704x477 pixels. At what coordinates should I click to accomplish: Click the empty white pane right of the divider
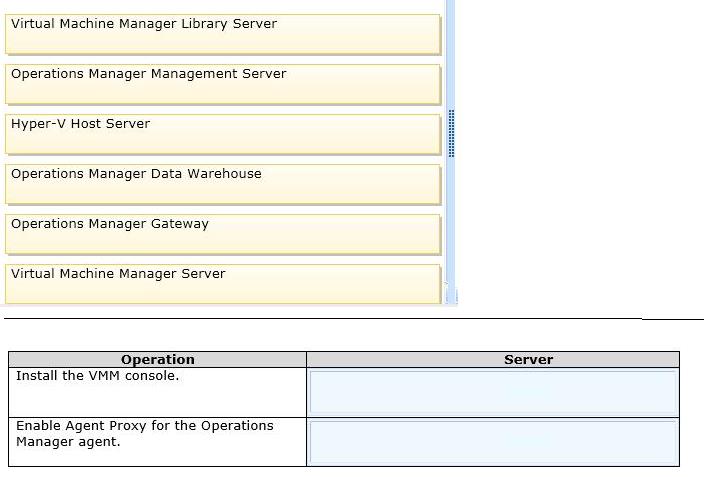pos(579,153)
